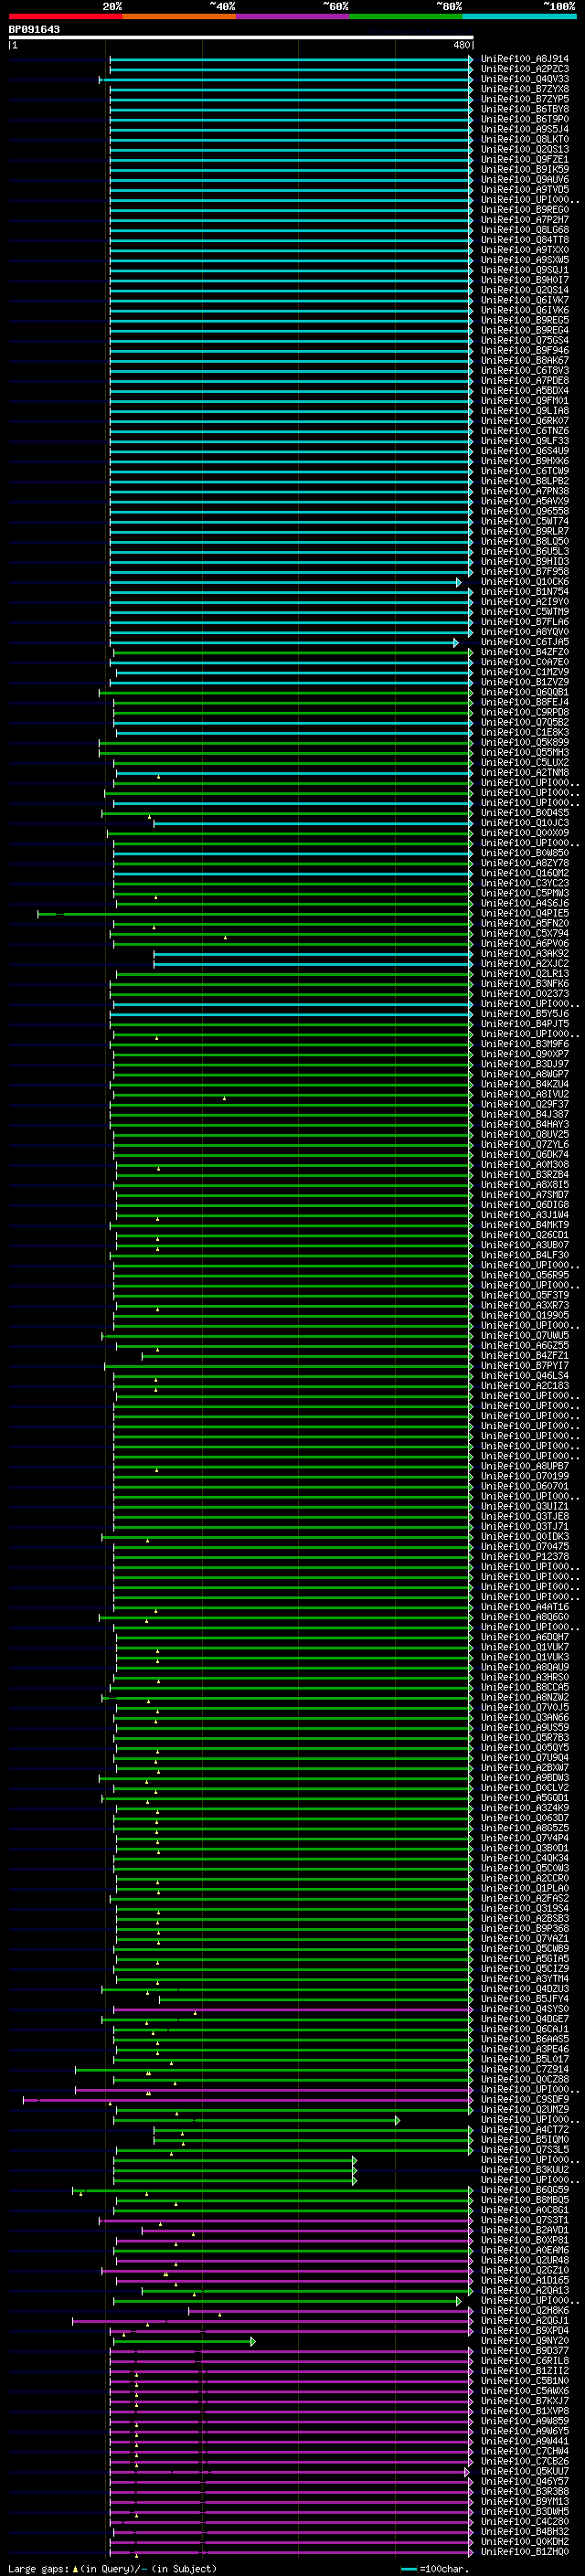The image size is (585, 2576).
Task: Click the green ~80% identity legend bar
Action: click(406, 16)
